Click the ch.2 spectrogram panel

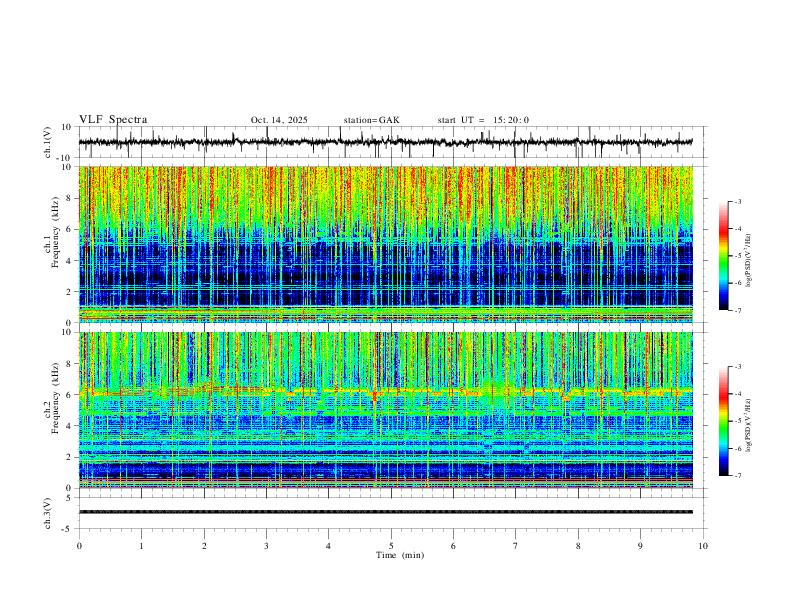click(386, 410)
